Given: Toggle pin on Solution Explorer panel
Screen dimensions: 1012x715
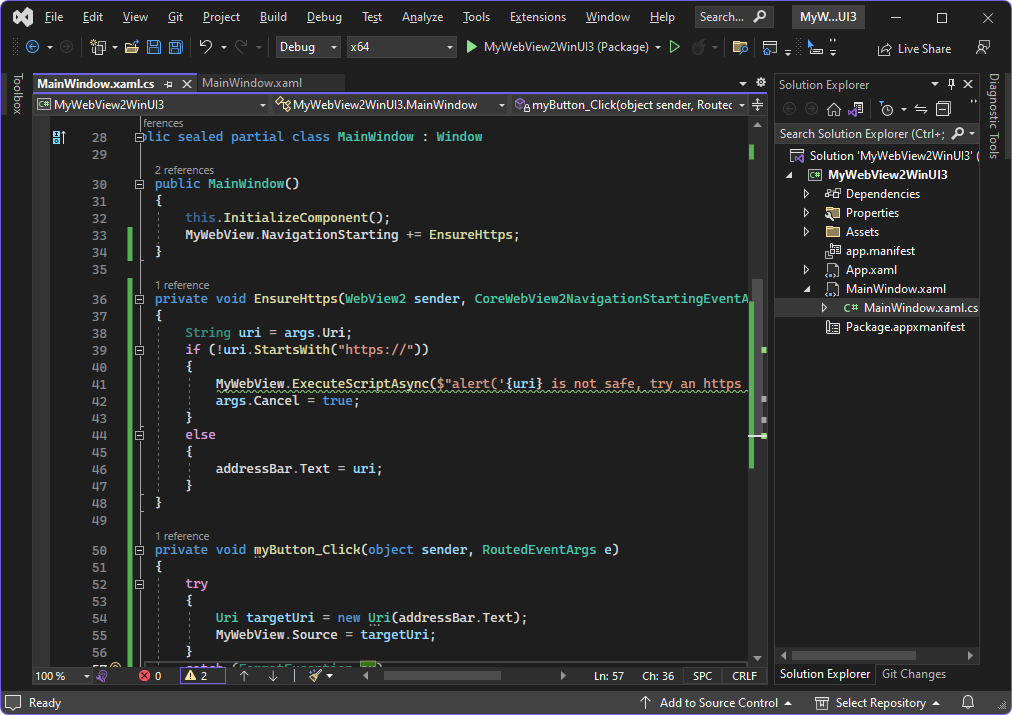Looking at the screenshot, I should pyautogui.click(x=951, y=85).
